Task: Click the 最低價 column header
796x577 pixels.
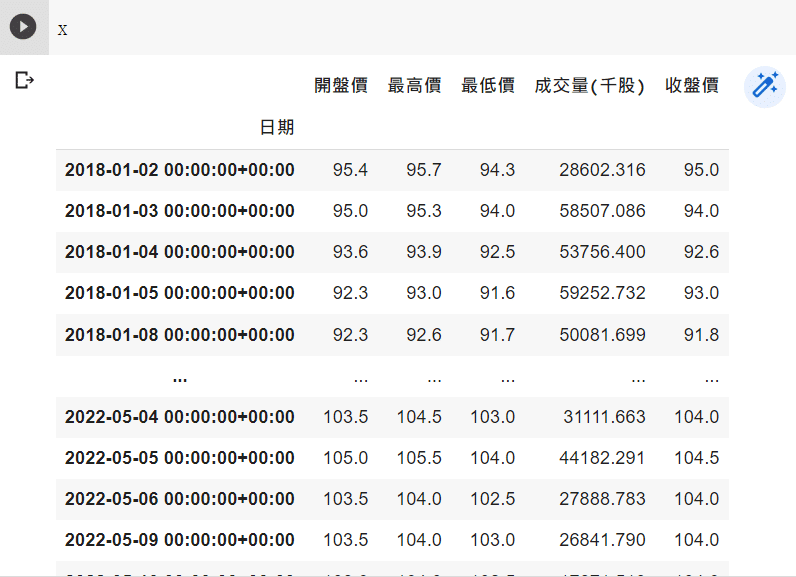Action: point(488,86)
